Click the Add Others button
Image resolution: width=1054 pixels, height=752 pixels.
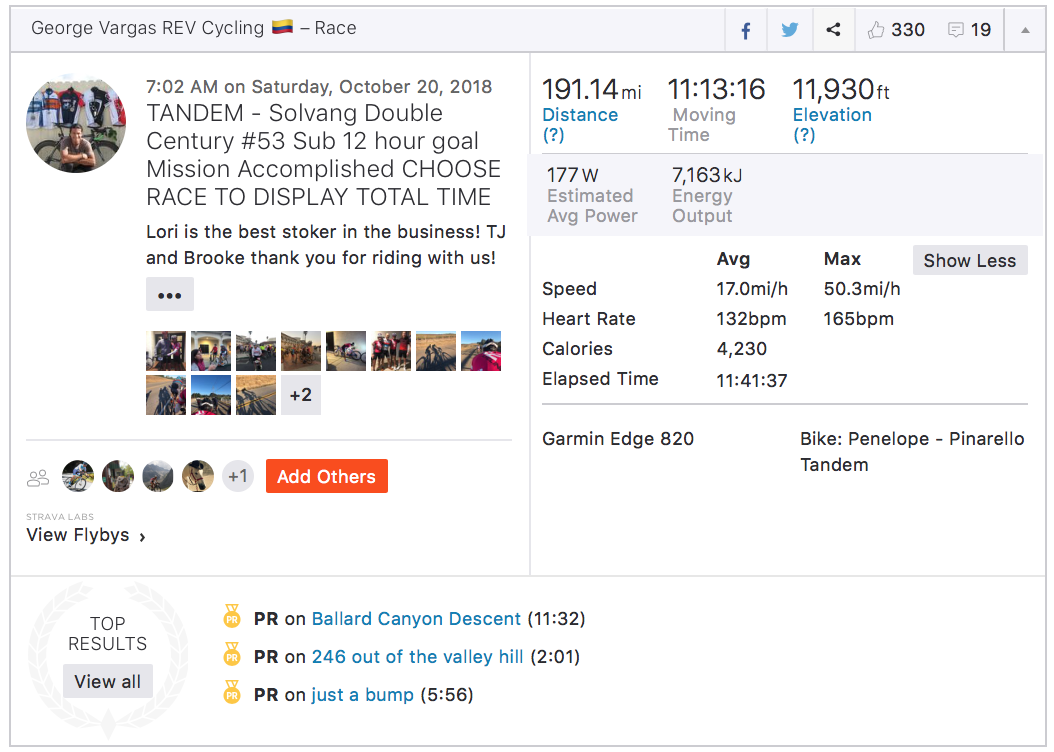click(326, 476)
